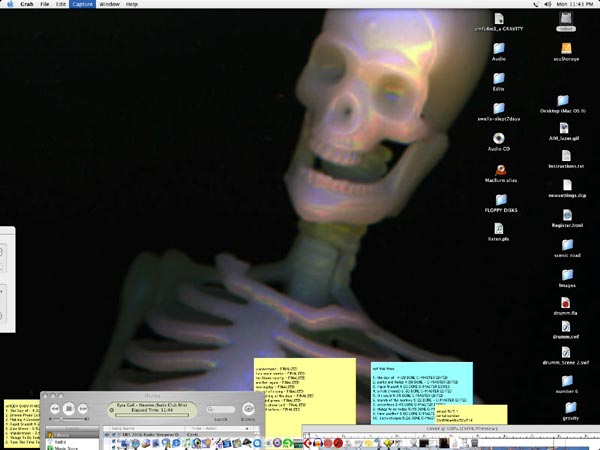Click the iTunes stop button
The image size is (600, 450).
click(69, 409)
